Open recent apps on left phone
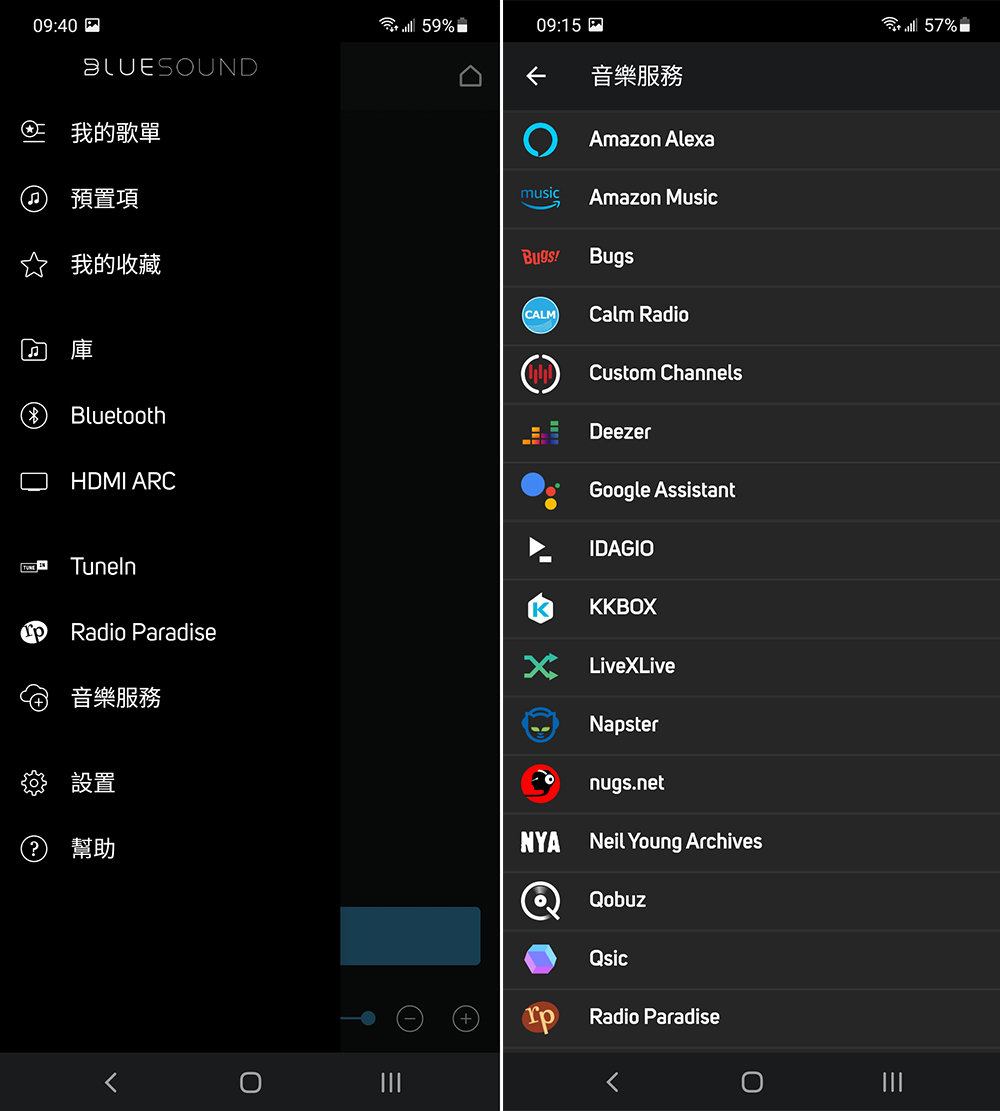Viewport: 1000px width, 1111px height. pos(391,1082)
